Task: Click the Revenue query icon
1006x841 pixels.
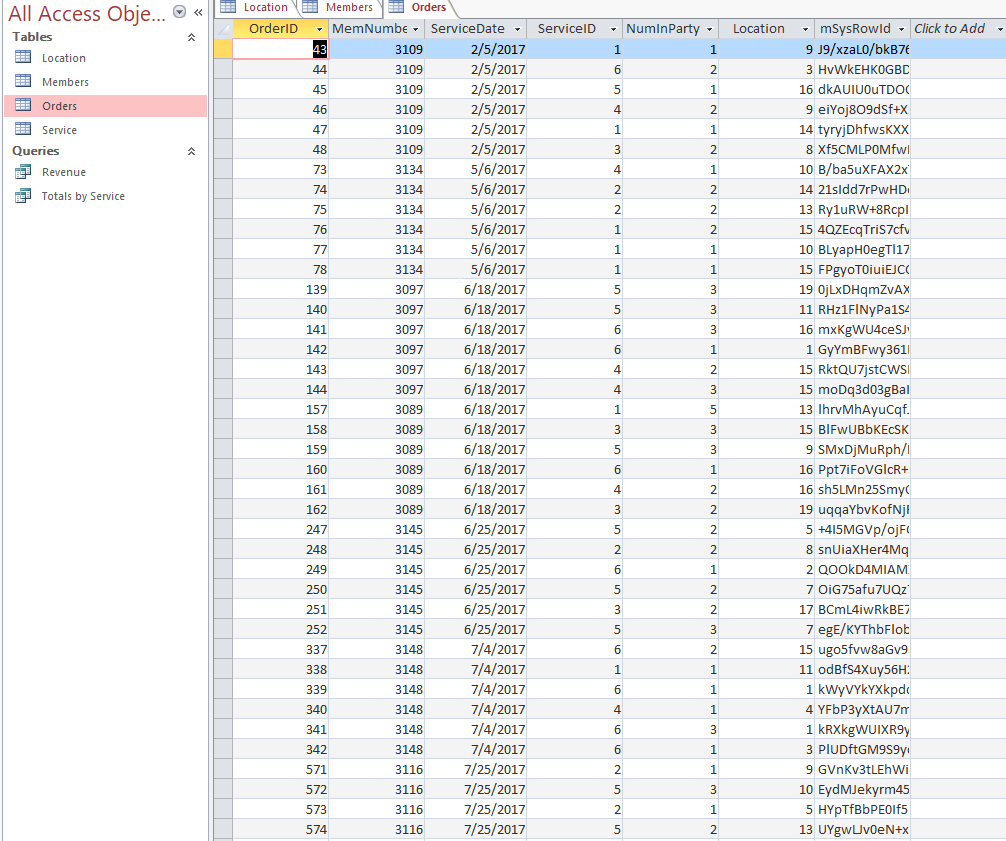Action: (23, 170)
